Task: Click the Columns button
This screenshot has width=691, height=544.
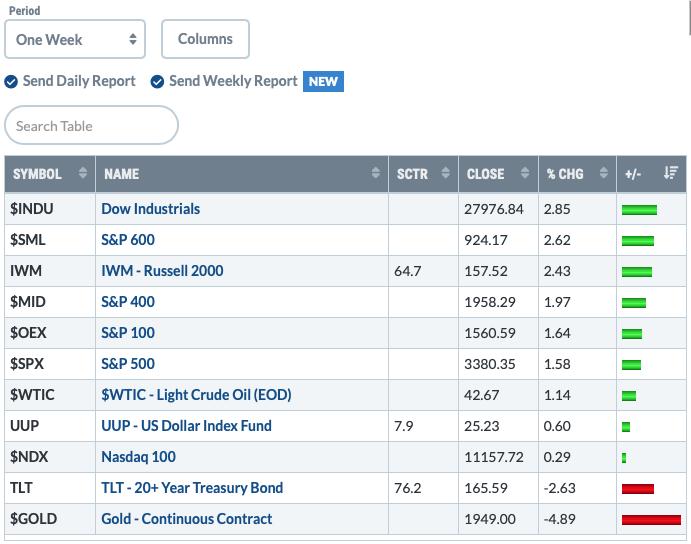Action: 205,39
